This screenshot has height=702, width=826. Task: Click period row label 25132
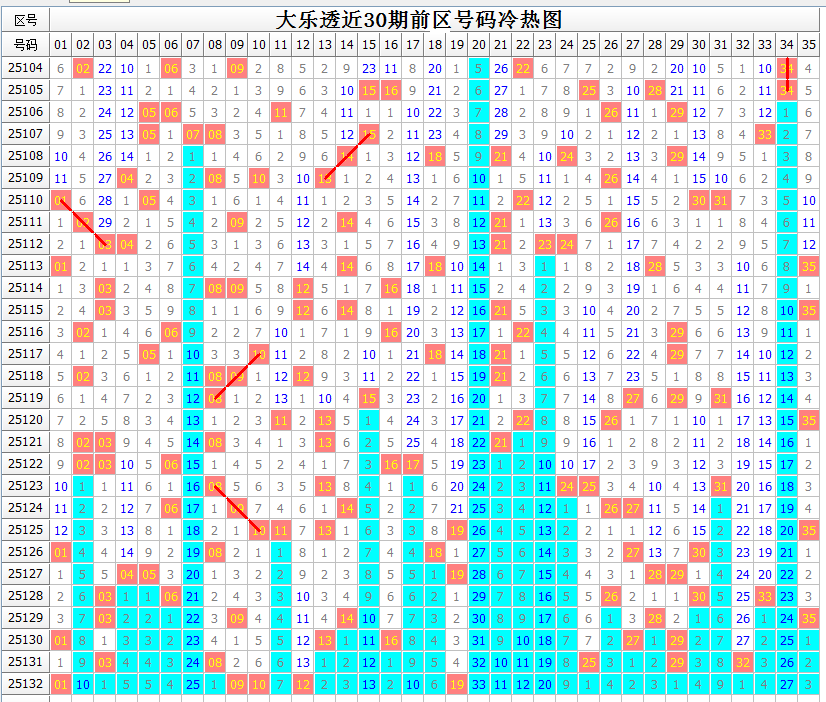tap(25, 684)
